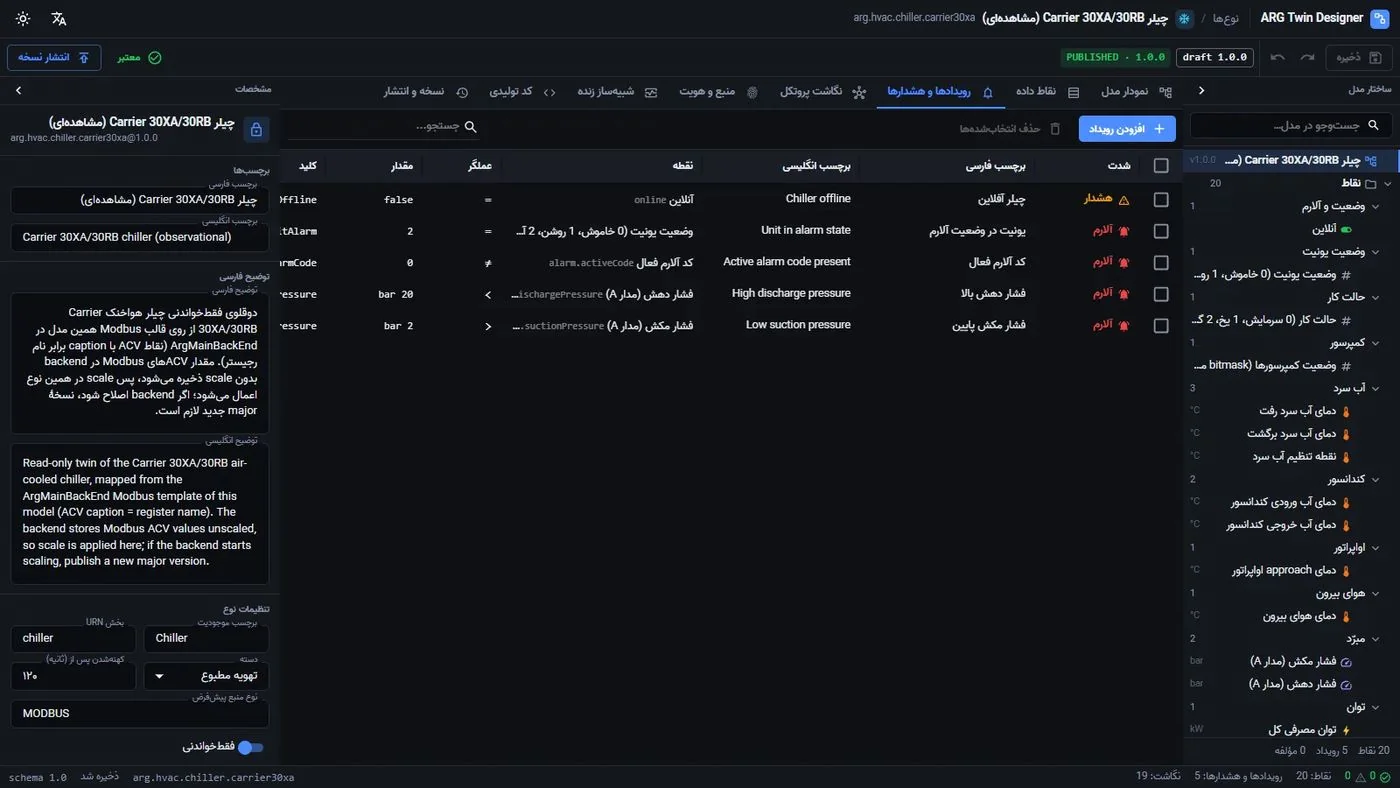Screen dimensions: 1400x788
Task: Click the انتشار نسخه publish button
Action: (54, 57)
